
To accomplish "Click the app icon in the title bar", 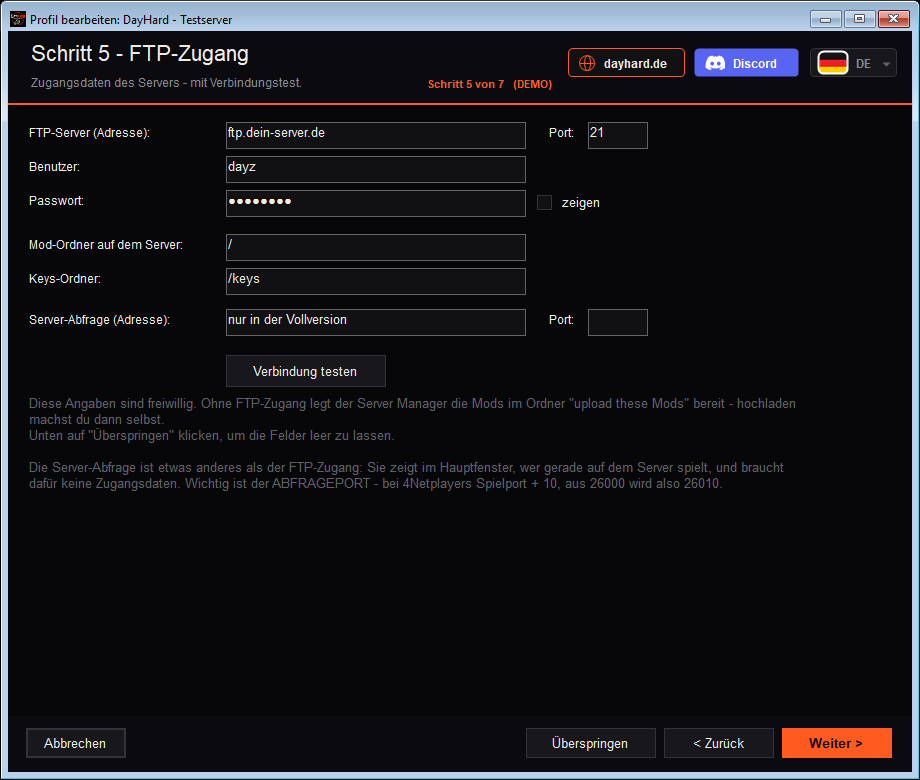I will [x=18, y=19].
